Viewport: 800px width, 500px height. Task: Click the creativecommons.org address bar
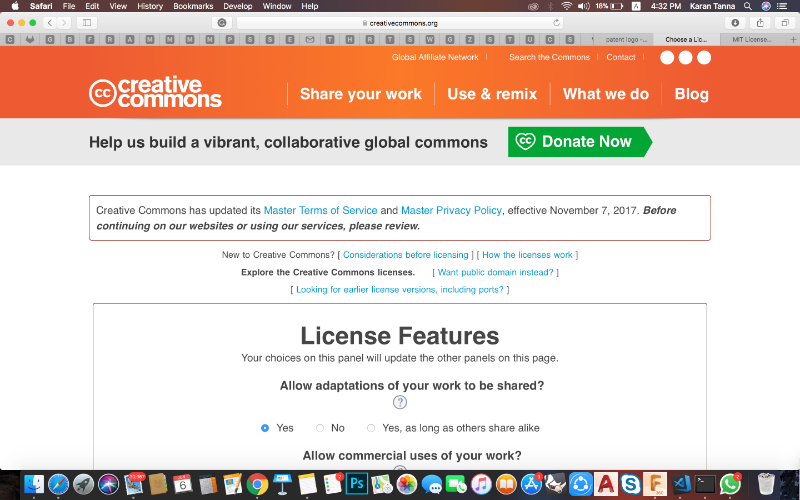400,22
